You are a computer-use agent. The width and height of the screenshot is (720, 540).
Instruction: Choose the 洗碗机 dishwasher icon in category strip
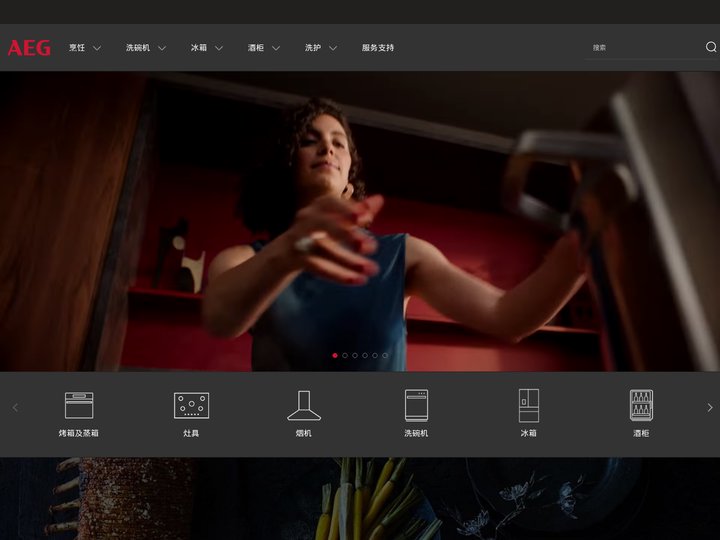(416, 405)
